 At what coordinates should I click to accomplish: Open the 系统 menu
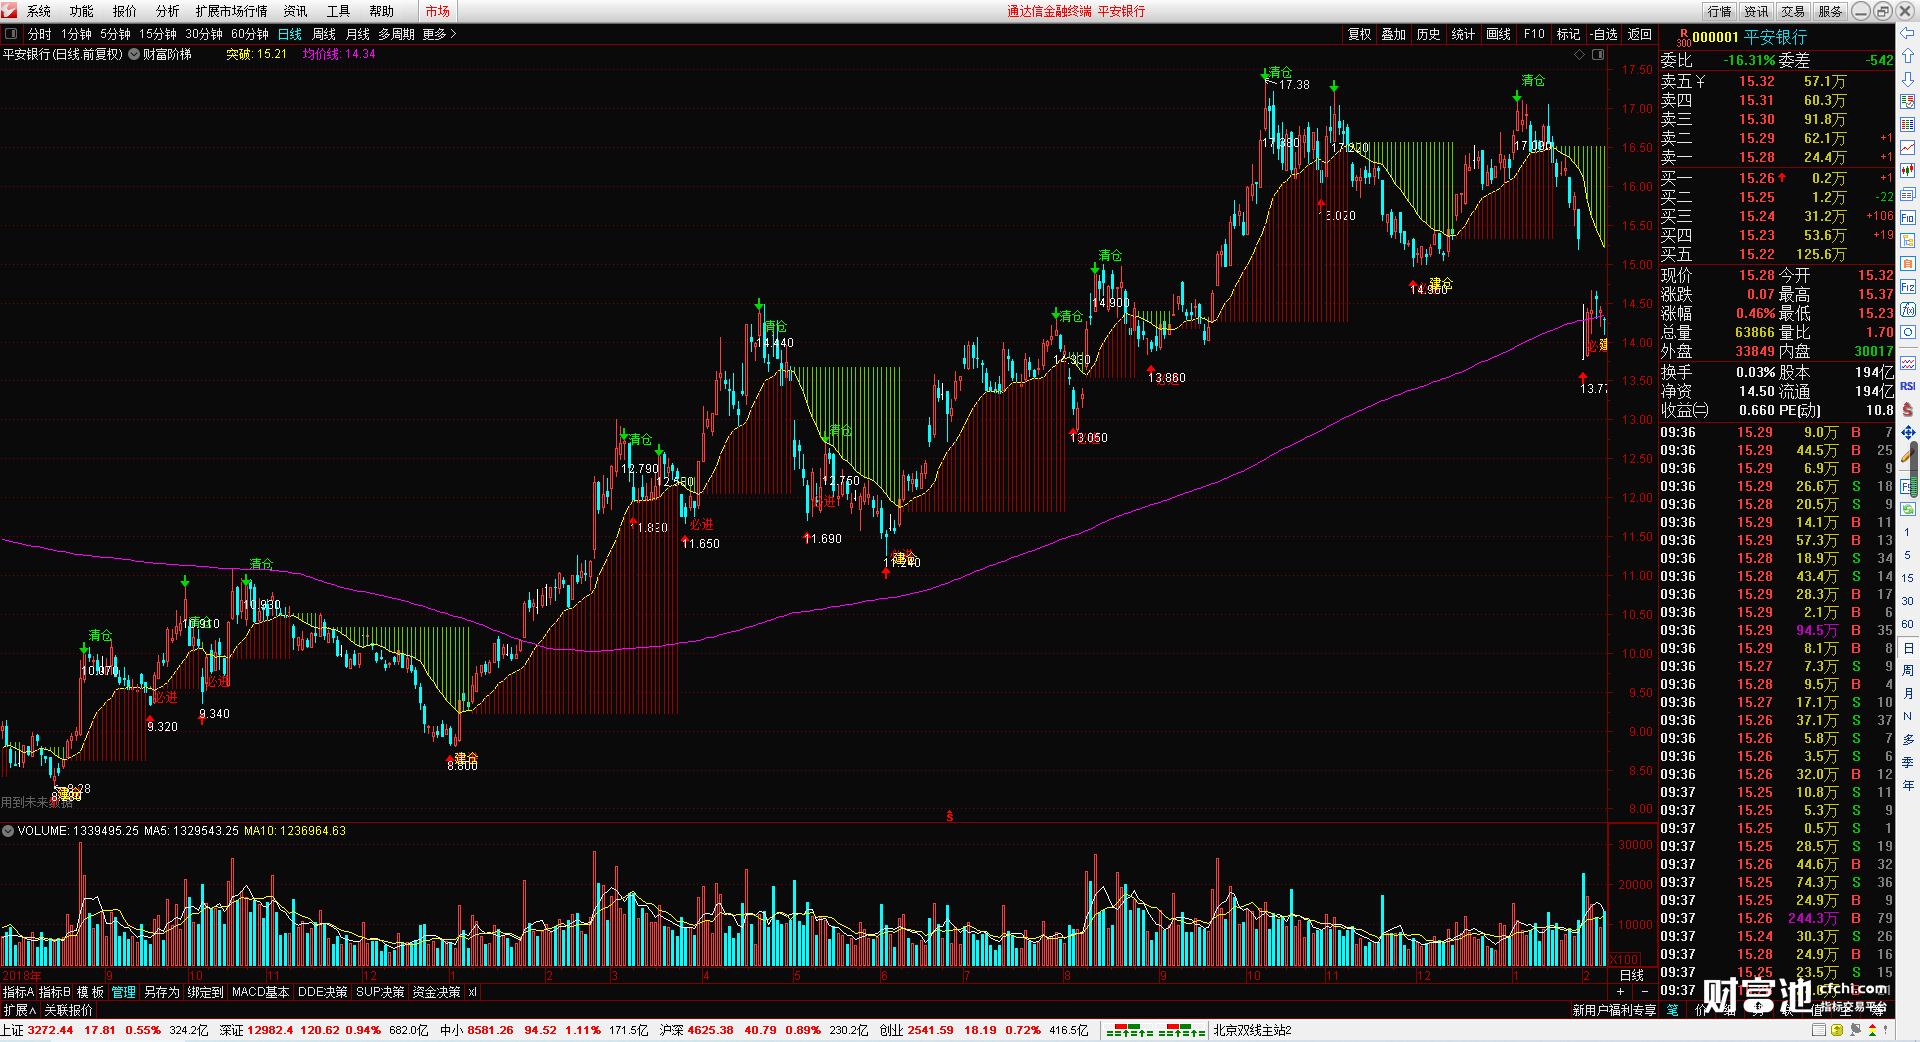(x=39, y=11)
